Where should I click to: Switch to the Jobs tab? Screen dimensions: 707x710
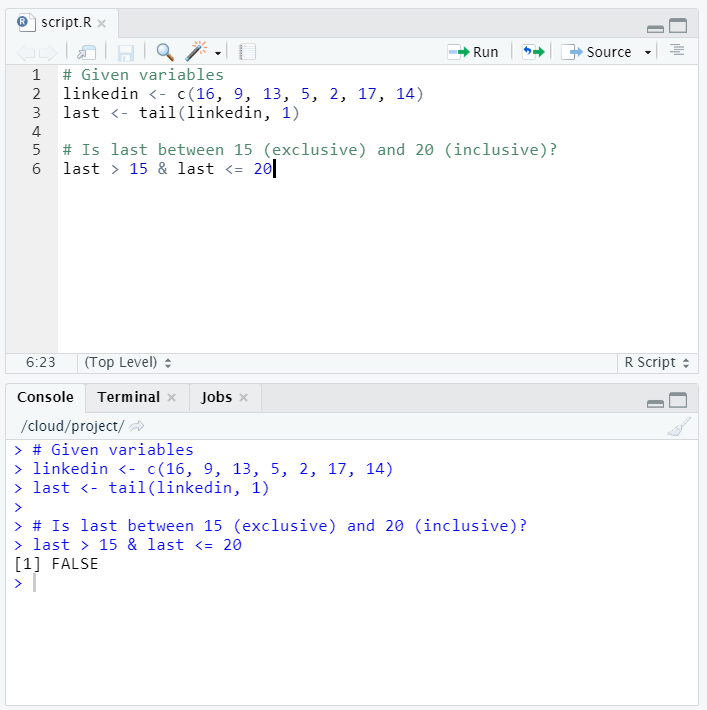216,397
